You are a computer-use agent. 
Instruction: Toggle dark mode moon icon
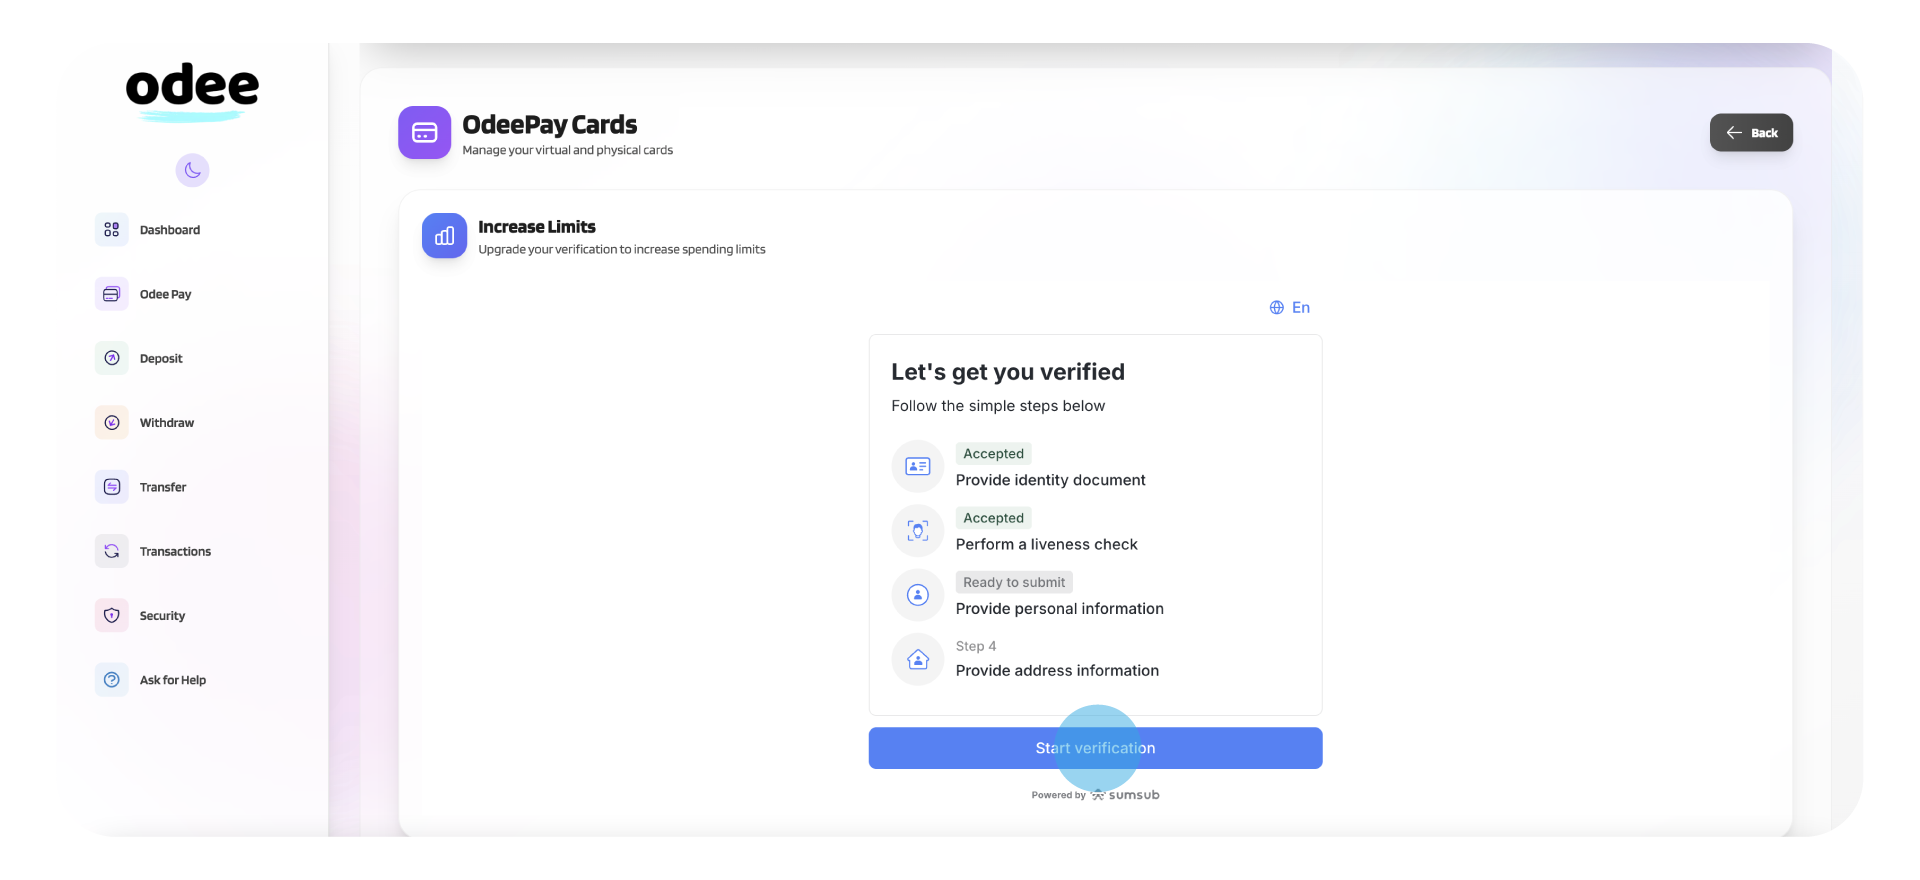coord(192,170)
